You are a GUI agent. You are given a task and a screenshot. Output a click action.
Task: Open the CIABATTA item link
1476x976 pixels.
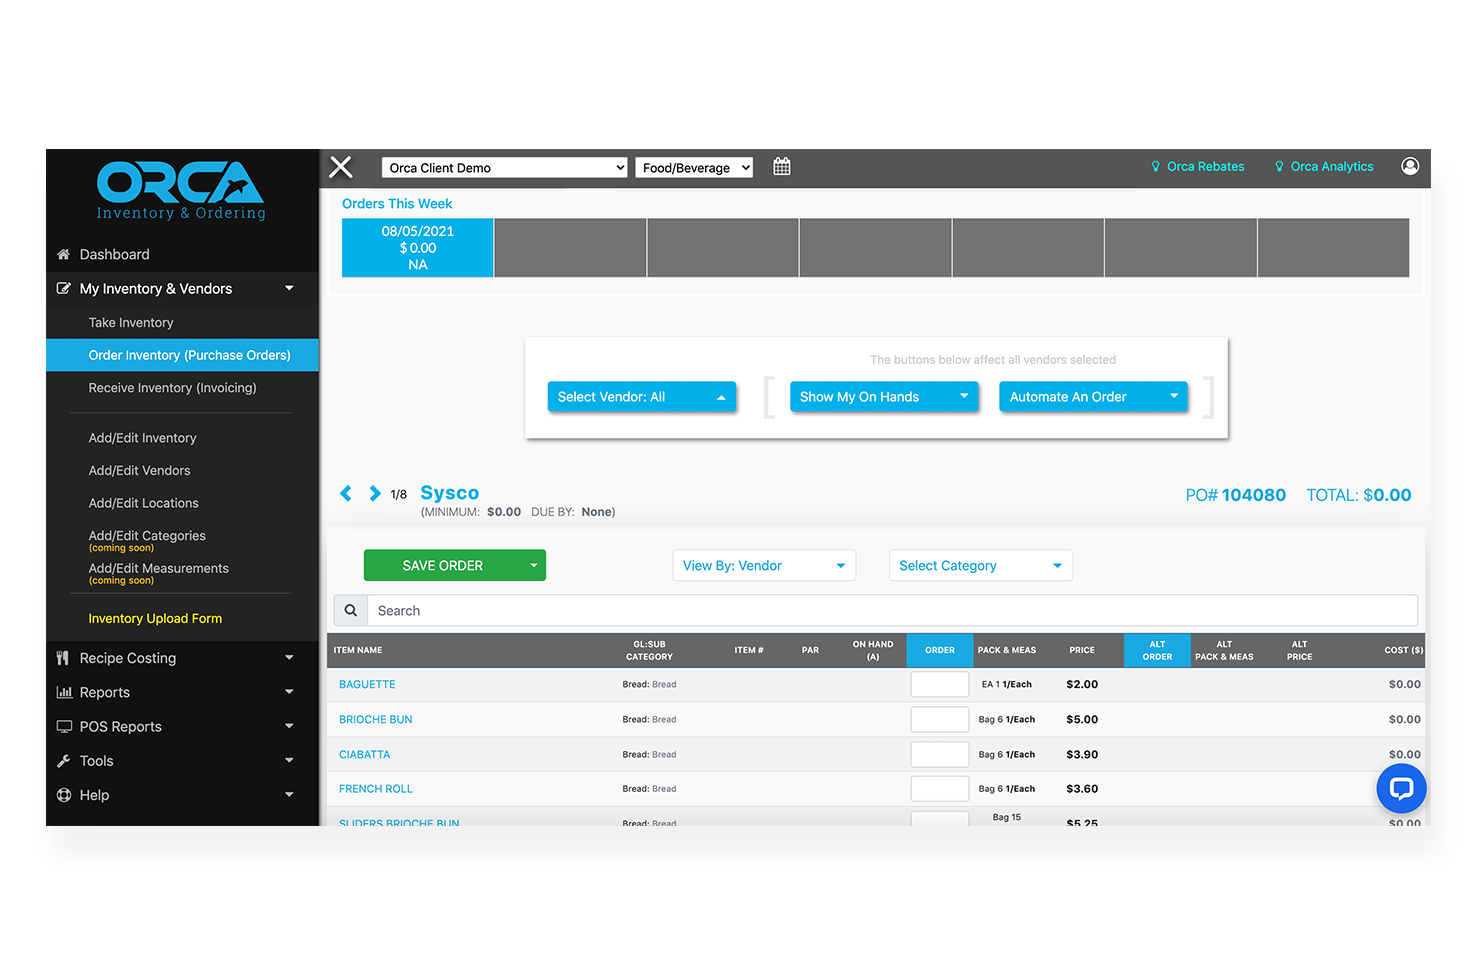(x=364, y=755)
